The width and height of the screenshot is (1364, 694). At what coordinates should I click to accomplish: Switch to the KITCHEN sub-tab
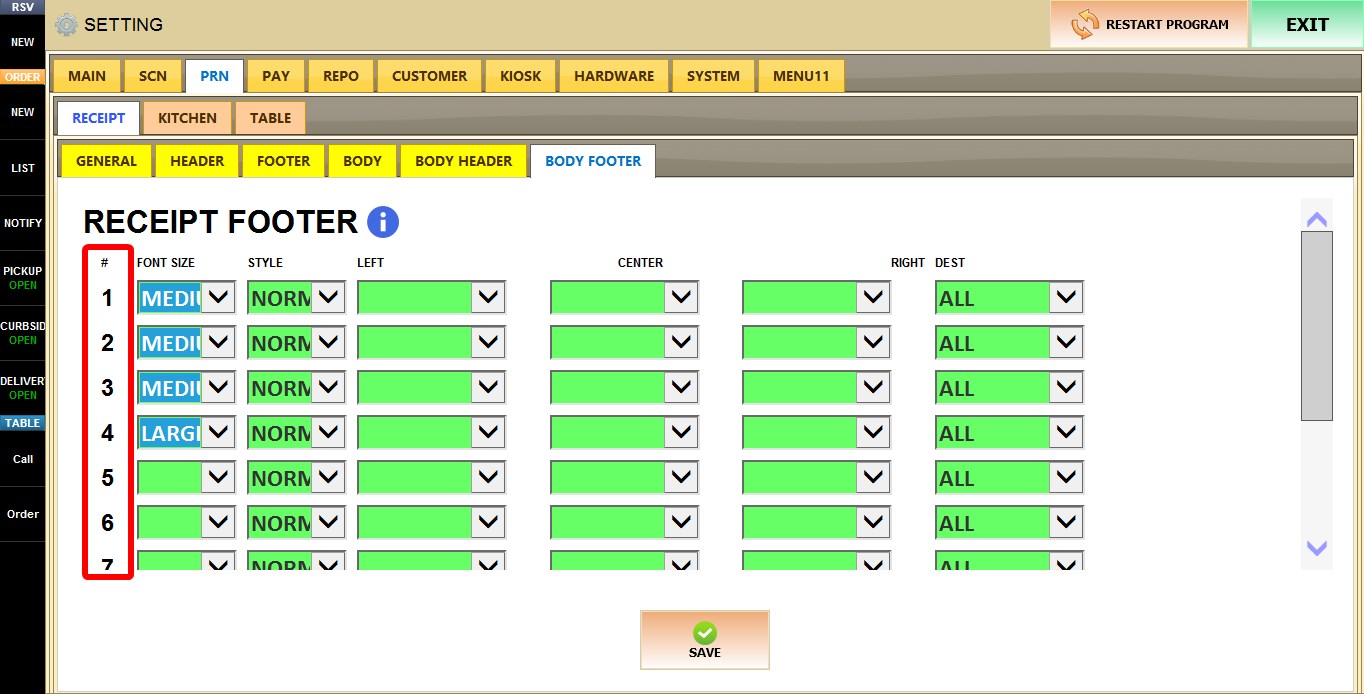(187, 118)
